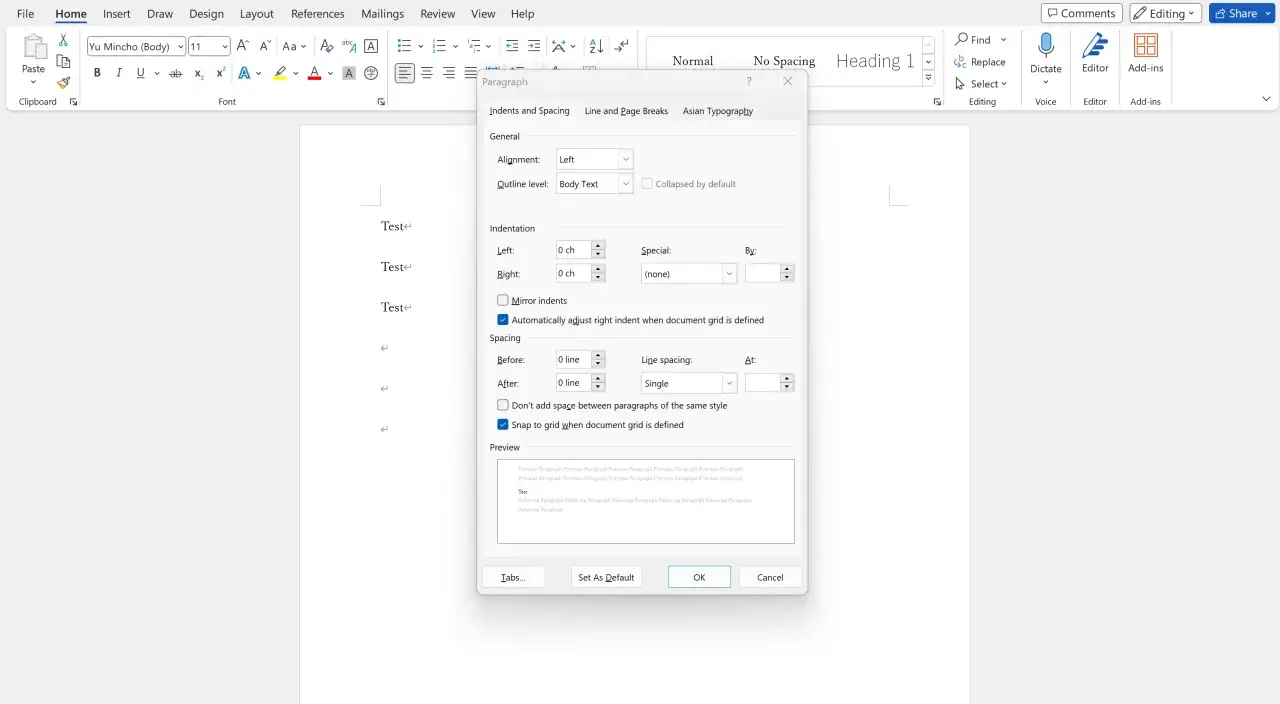Open Add-ins
This screenshot has height=704, width=1280.
point(1146,53)
